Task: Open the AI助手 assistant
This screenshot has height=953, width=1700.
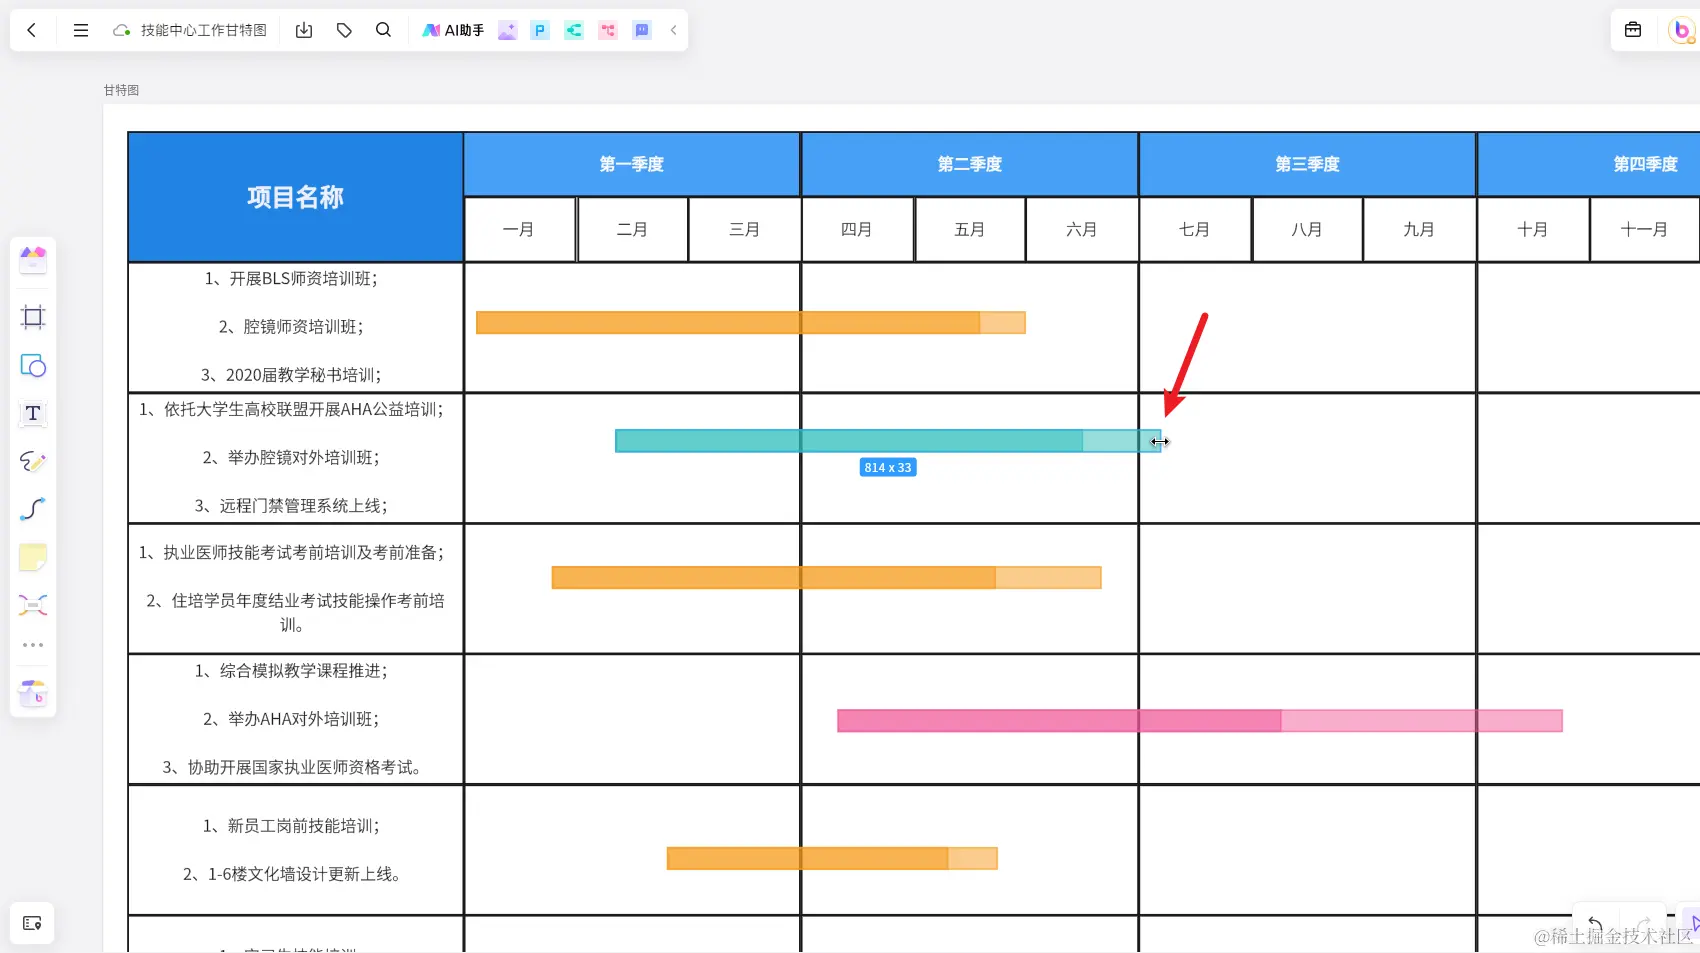Action: pos(452,30)
